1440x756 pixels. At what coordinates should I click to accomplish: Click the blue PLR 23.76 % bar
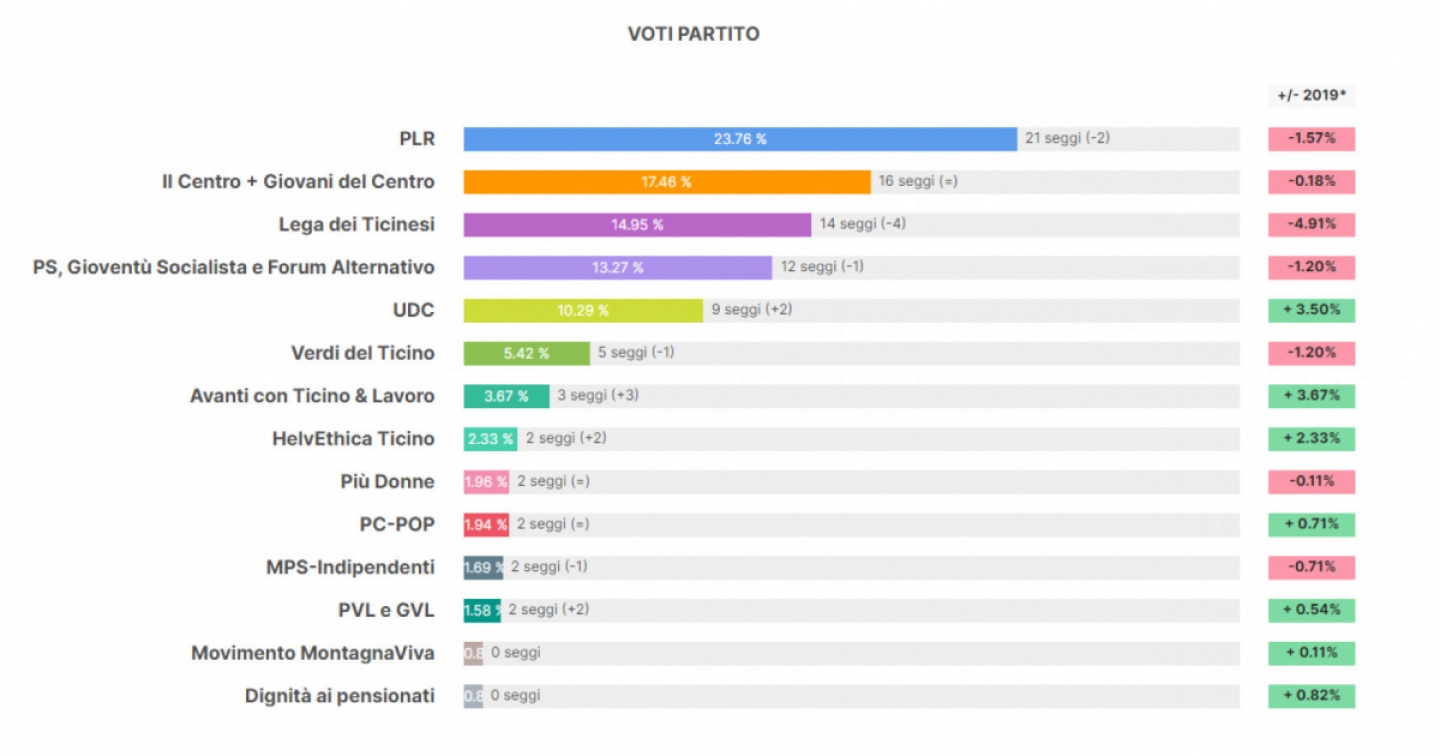coord(740,139)
